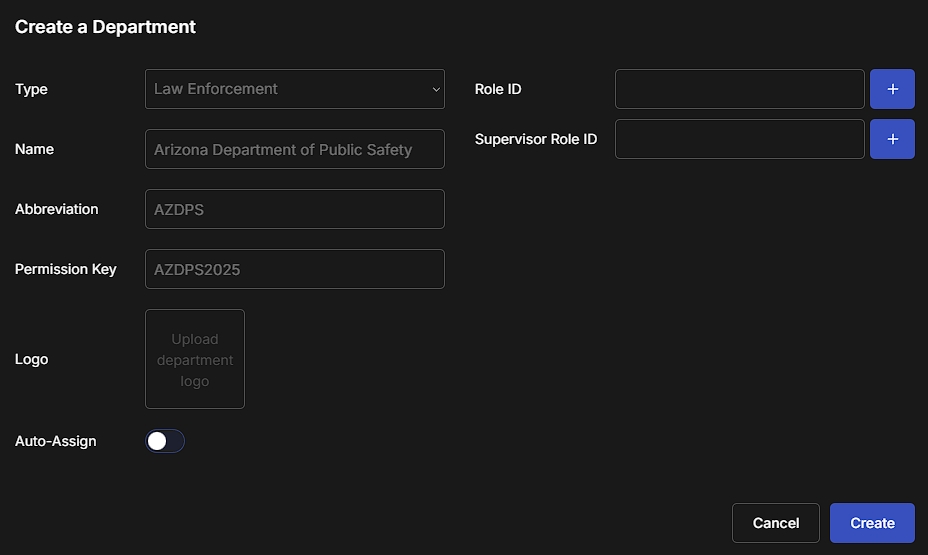
Task: Click the Abbreviation field label
Action: tap(56, 209)
